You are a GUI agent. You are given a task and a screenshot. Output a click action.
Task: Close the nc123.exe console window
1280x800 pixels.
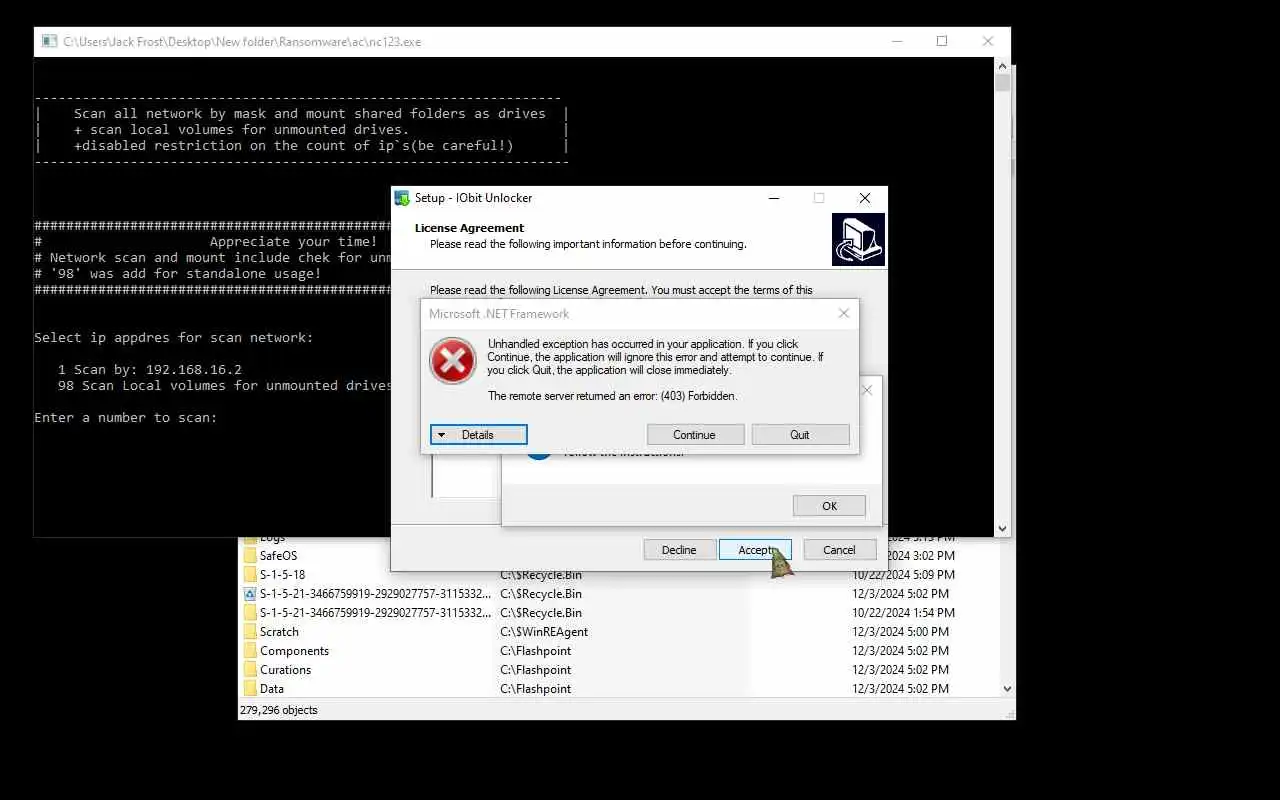pyautogui.click(x=987, y=42)
